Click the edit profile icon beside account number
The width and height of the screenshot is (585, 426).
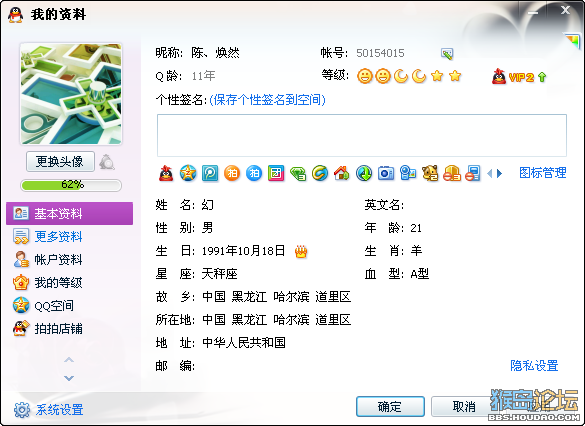pos(447,54)
